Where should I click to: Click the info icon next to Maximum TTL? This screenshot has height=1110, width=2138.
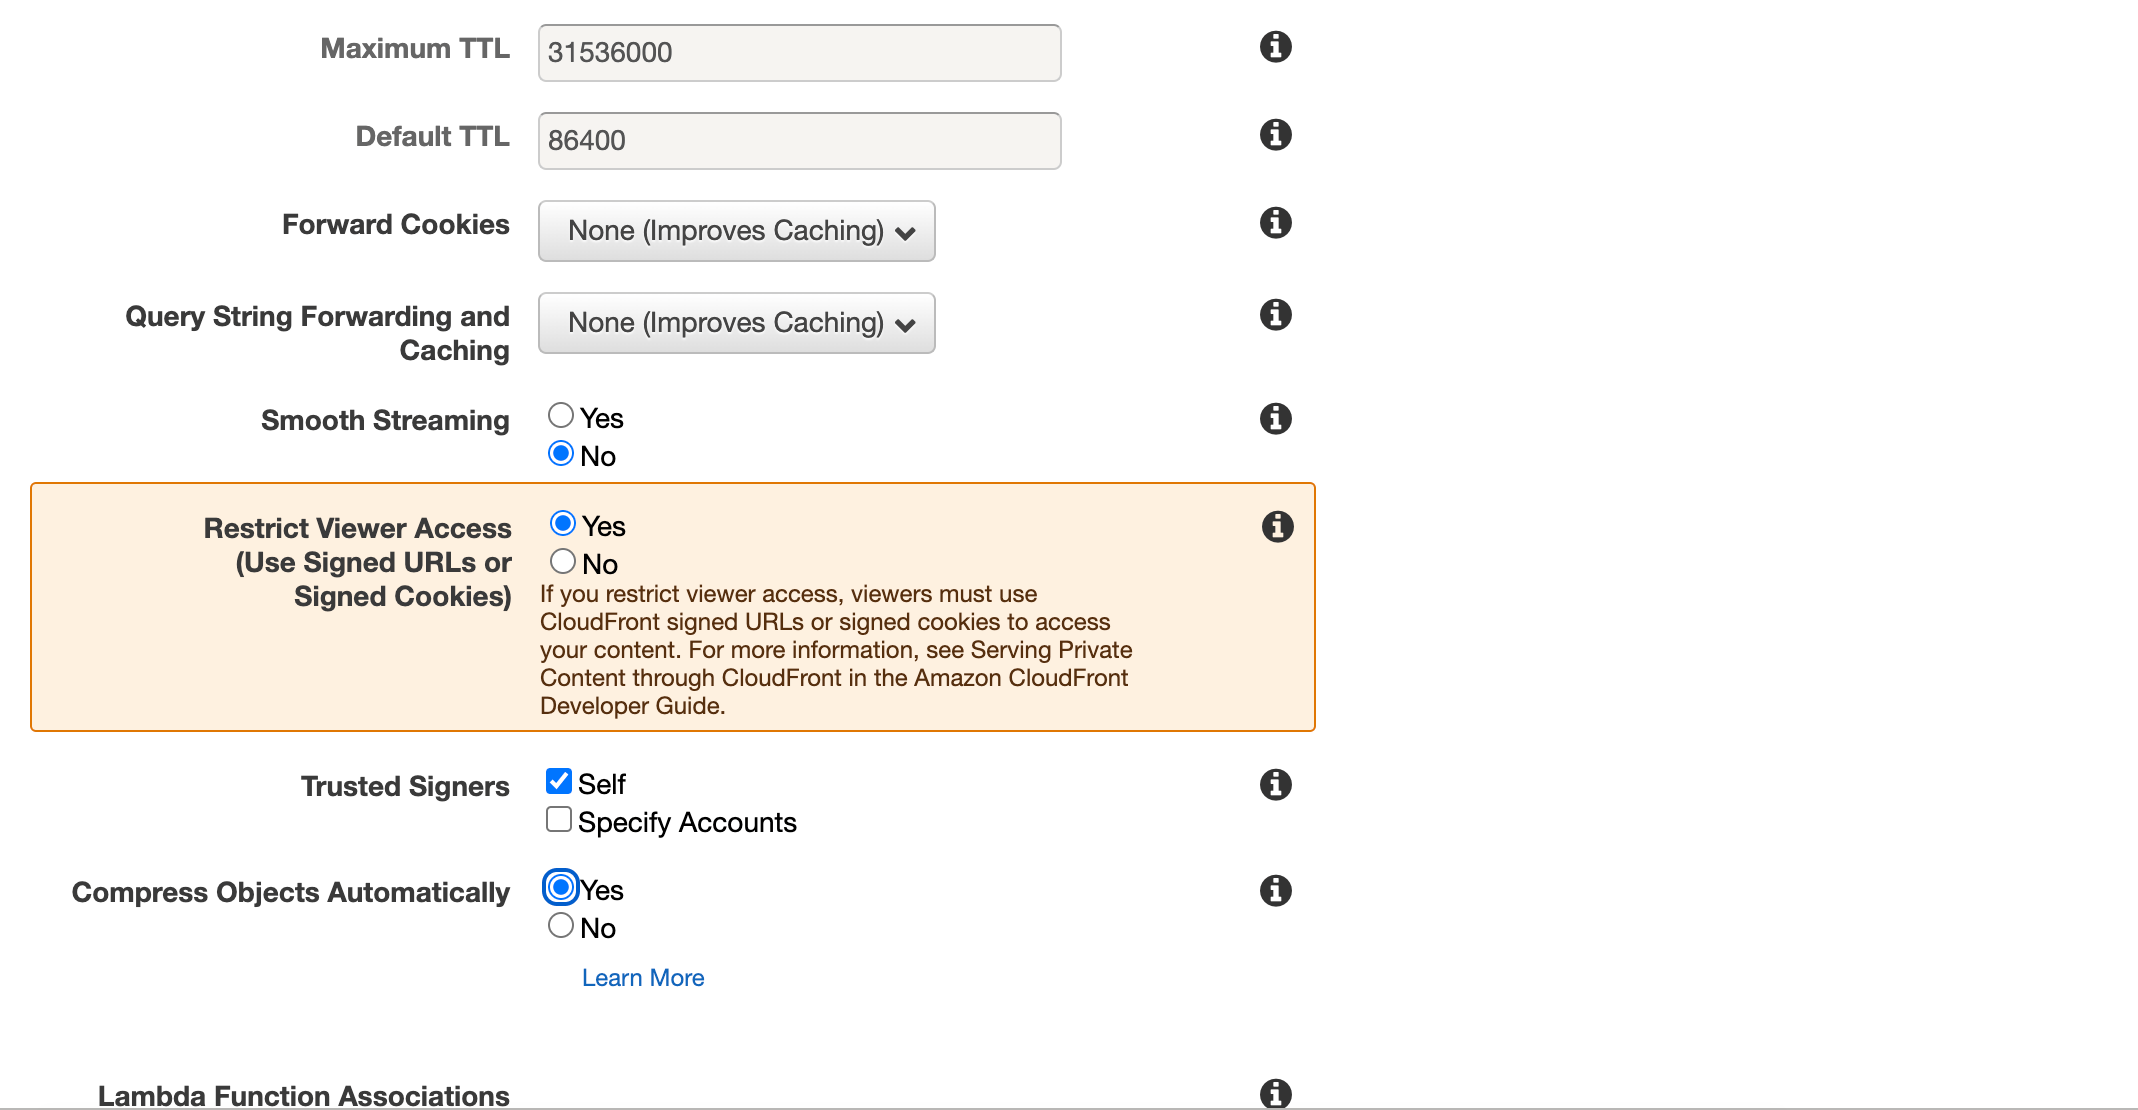pyautogui.click(x=1275, y=46)
